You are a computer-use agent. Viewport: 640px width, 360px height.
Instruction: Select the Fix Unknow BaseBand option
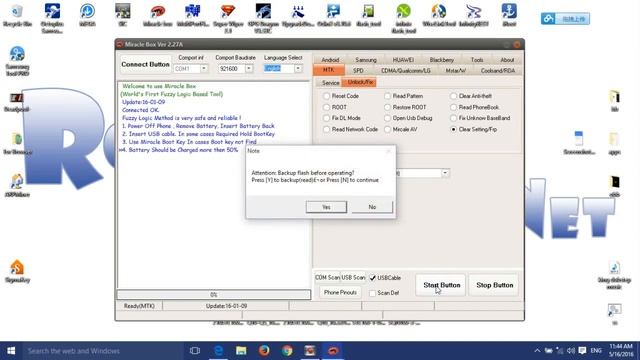(x=453, y=118)
